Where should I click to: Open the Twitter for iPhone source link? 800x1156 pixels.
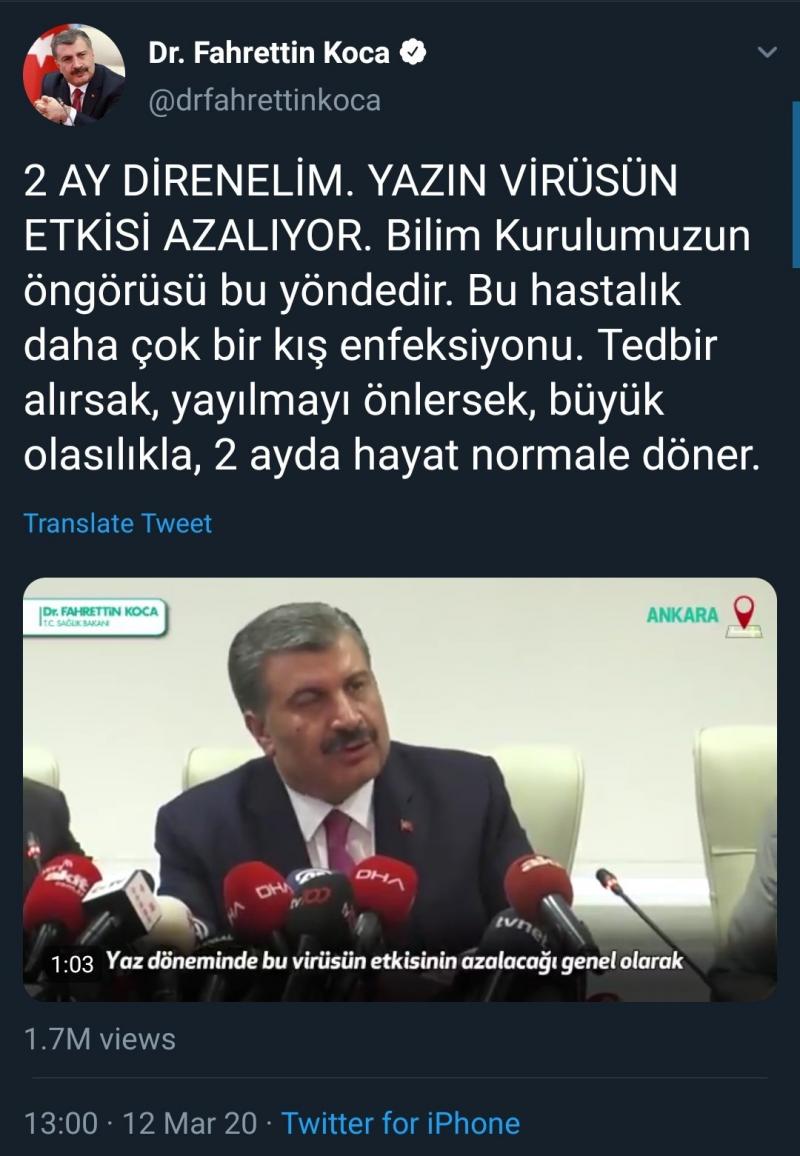(400, 1123)
